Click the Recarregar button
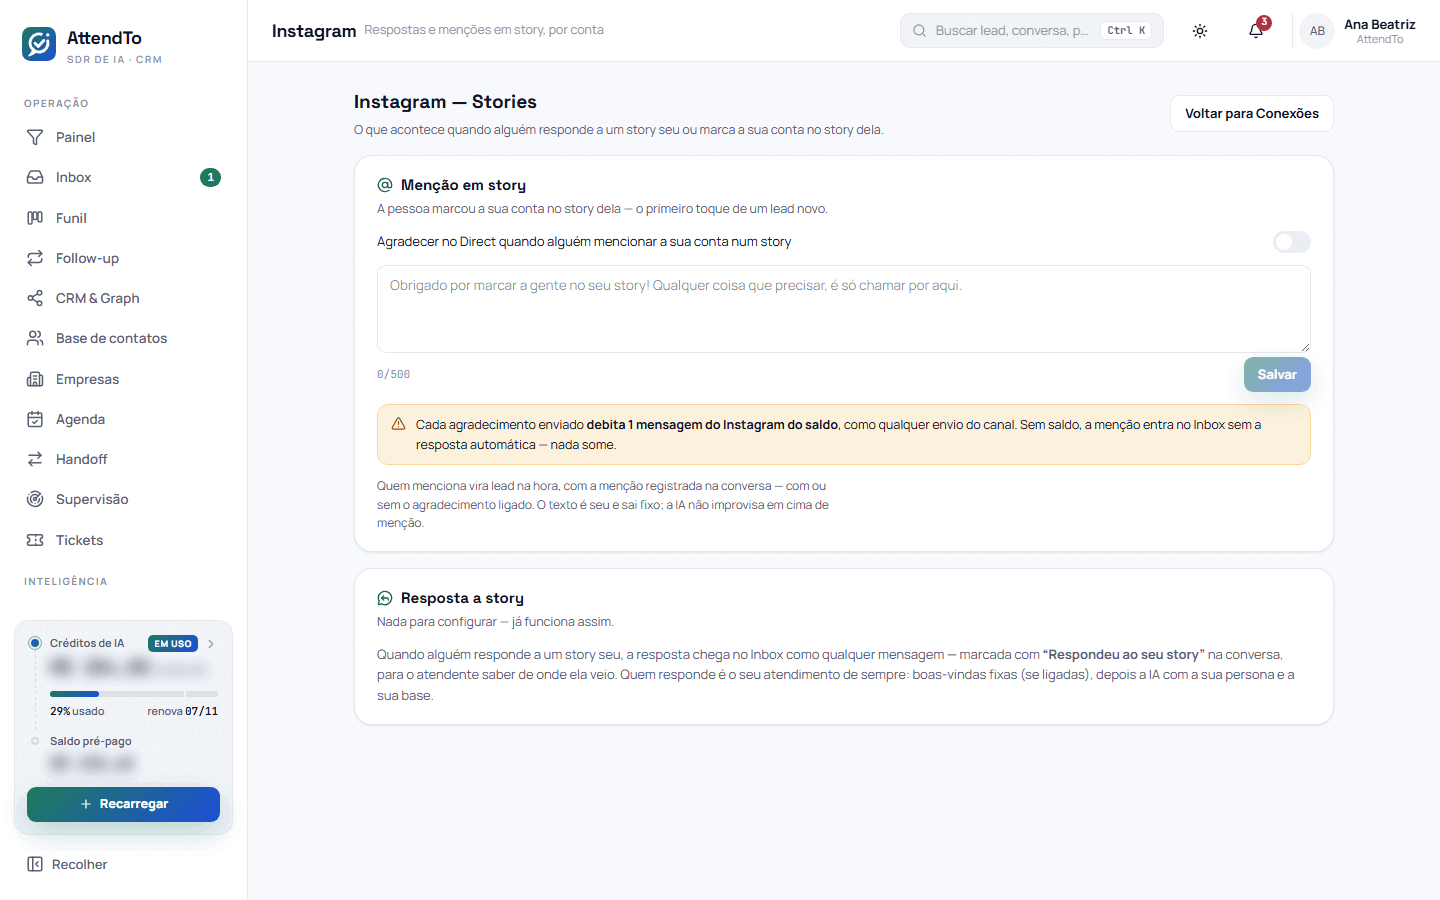 pos(123,804)
